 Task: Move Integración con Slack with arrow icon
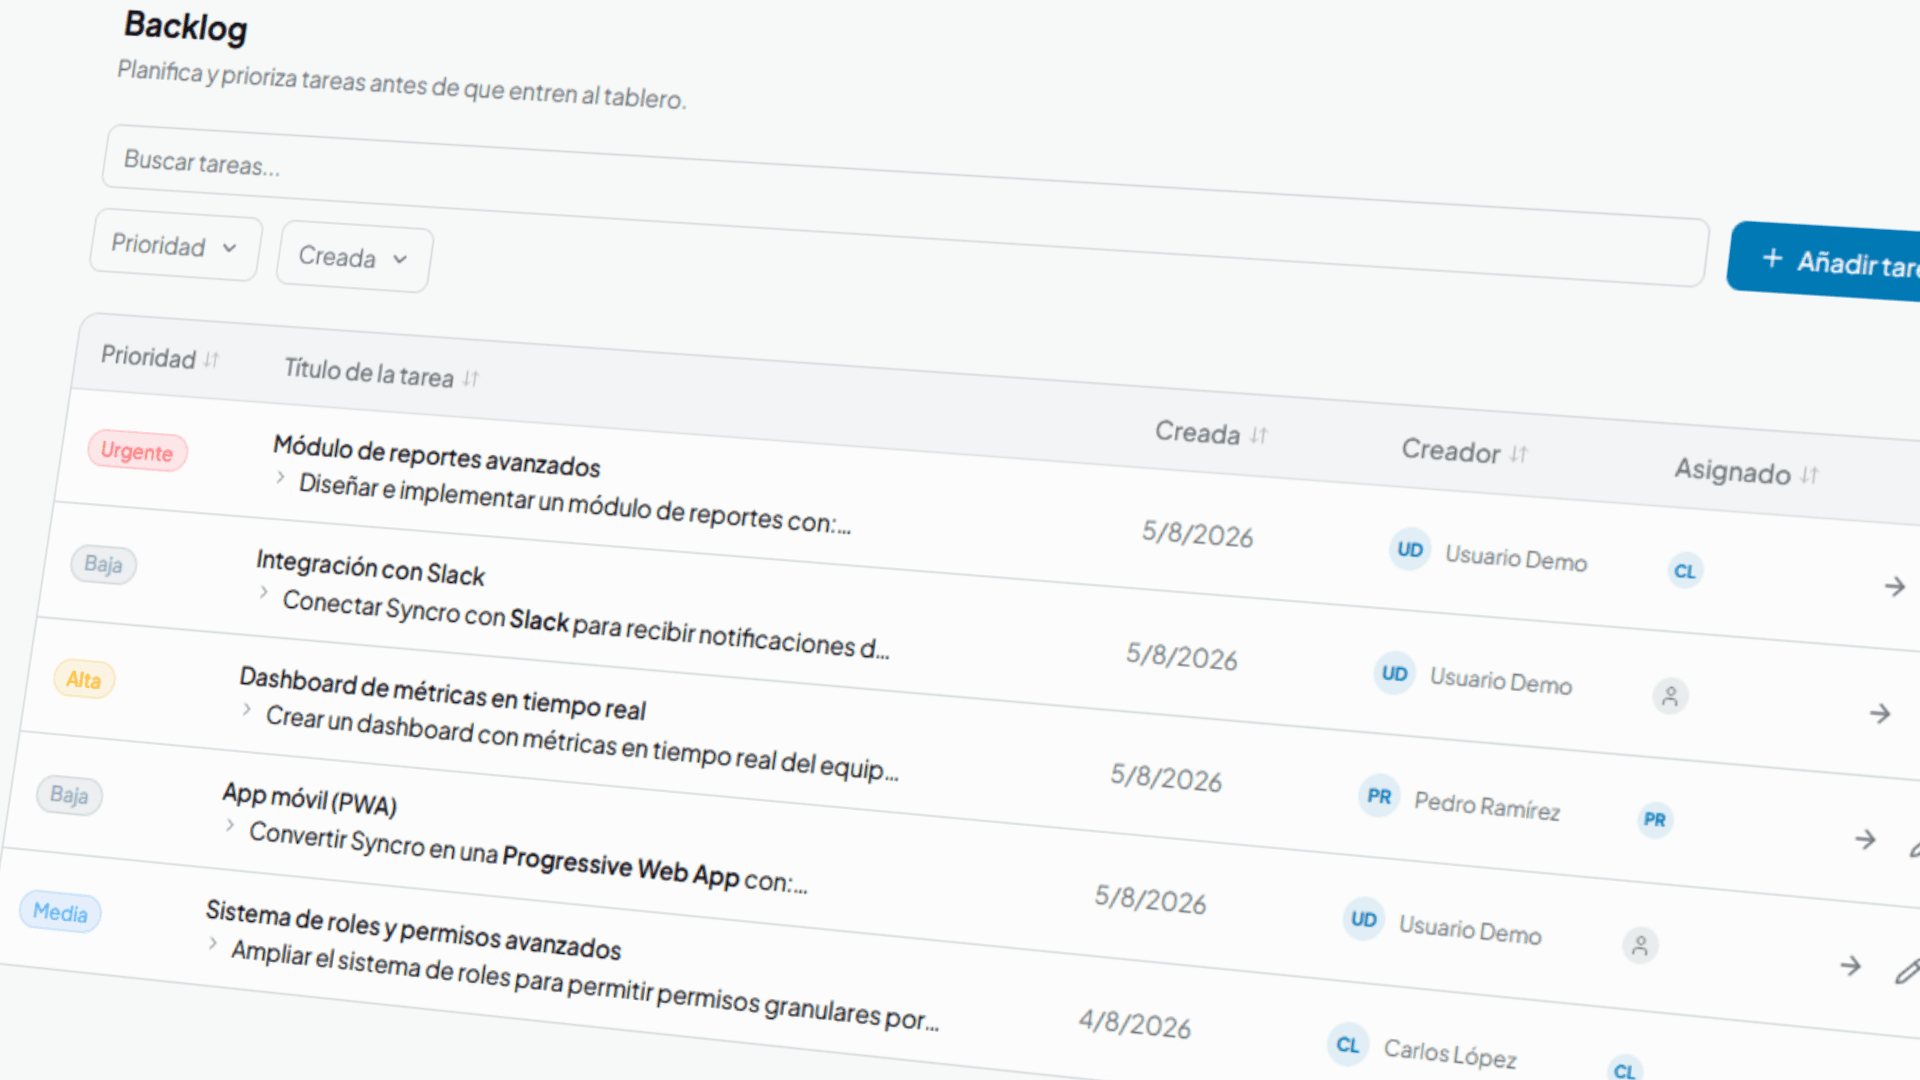pyautogui.click(x=1880, y=713)
